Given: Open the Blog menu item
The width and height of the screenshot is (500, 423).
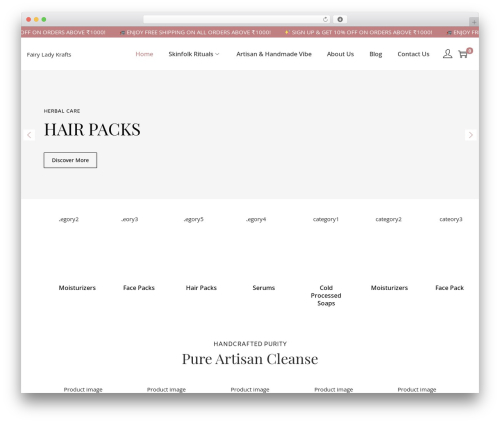Looking at the screenshot, I should [x=376, y=54].
